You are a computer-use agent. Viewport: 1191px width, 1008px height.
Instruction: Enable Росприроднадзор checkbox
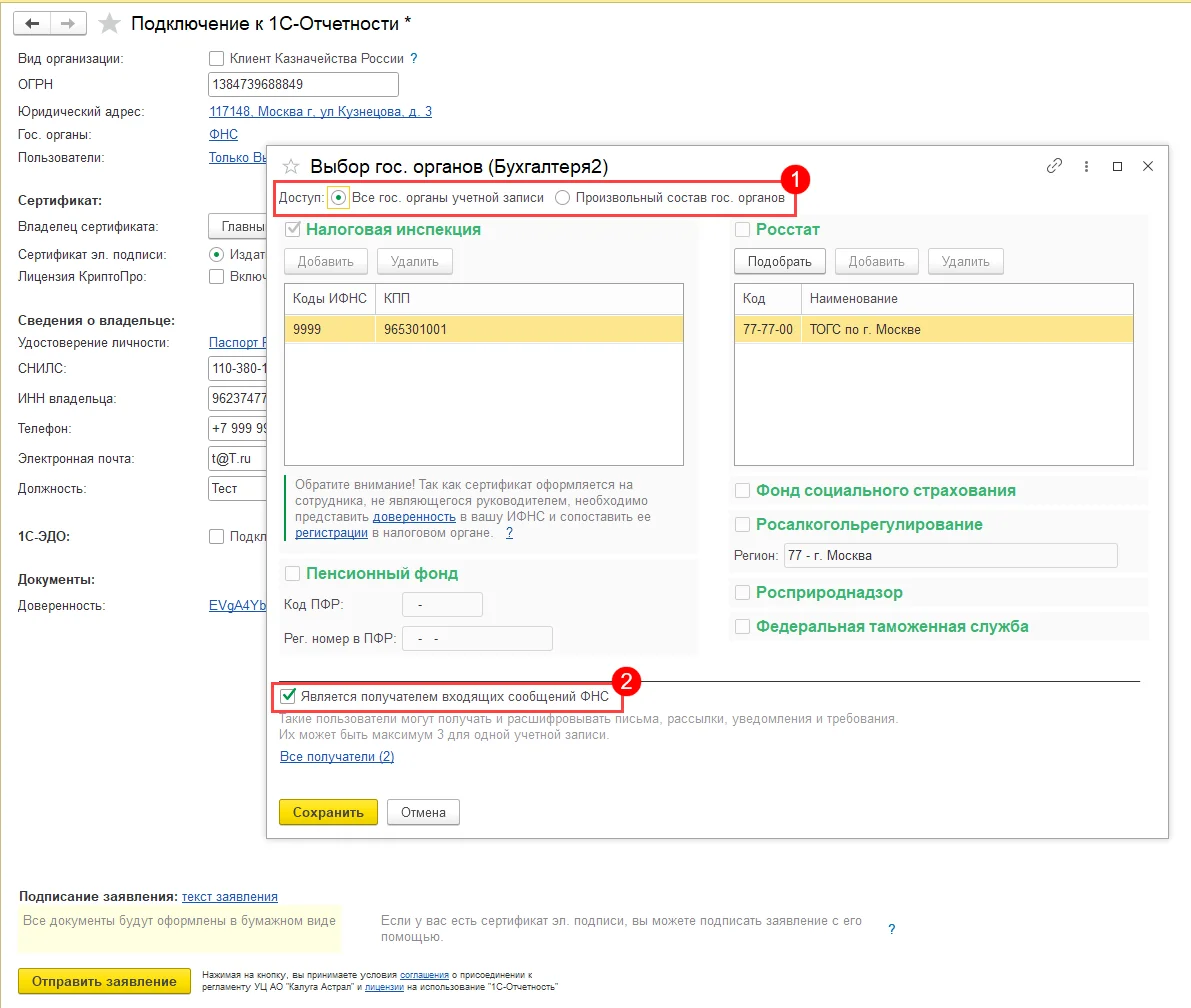(743, 592)
